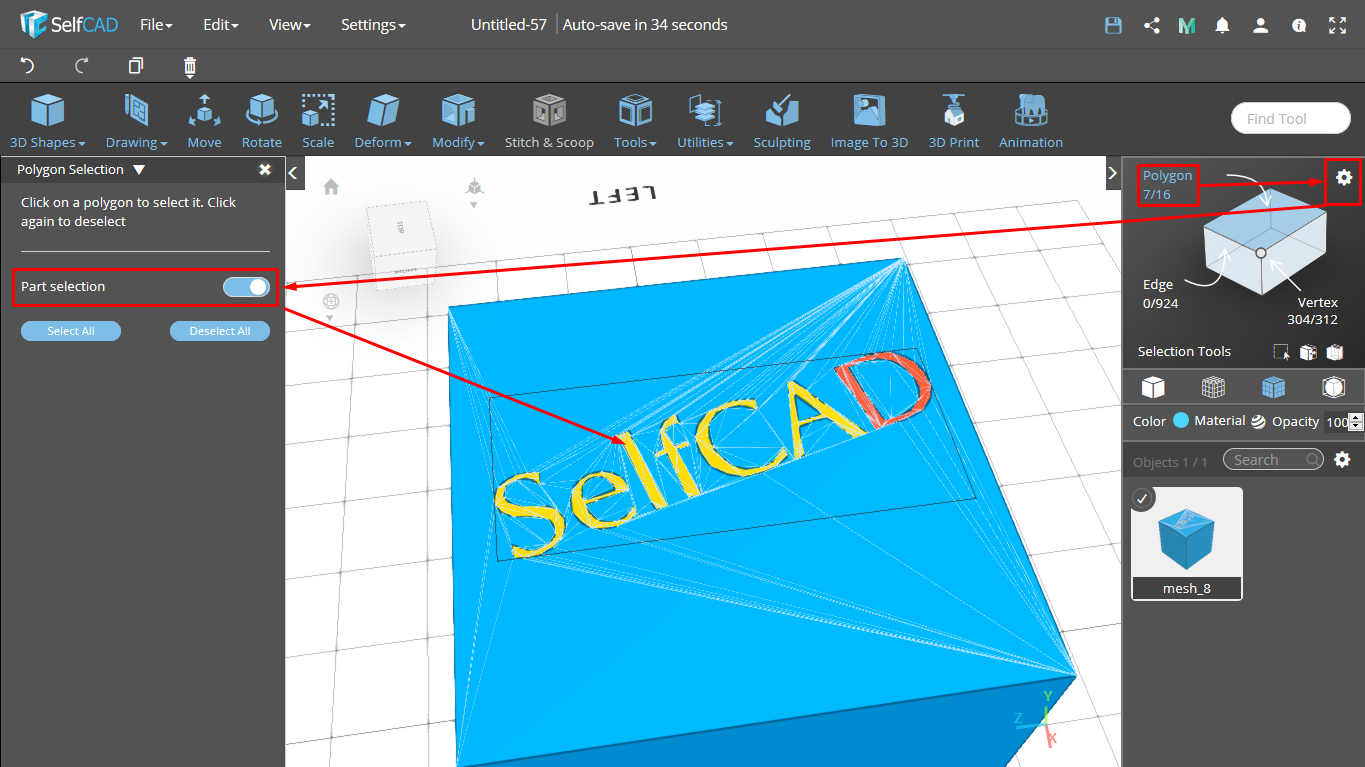
Task: Enable Vertex selection mode
Action: (x=1312, y=311)
